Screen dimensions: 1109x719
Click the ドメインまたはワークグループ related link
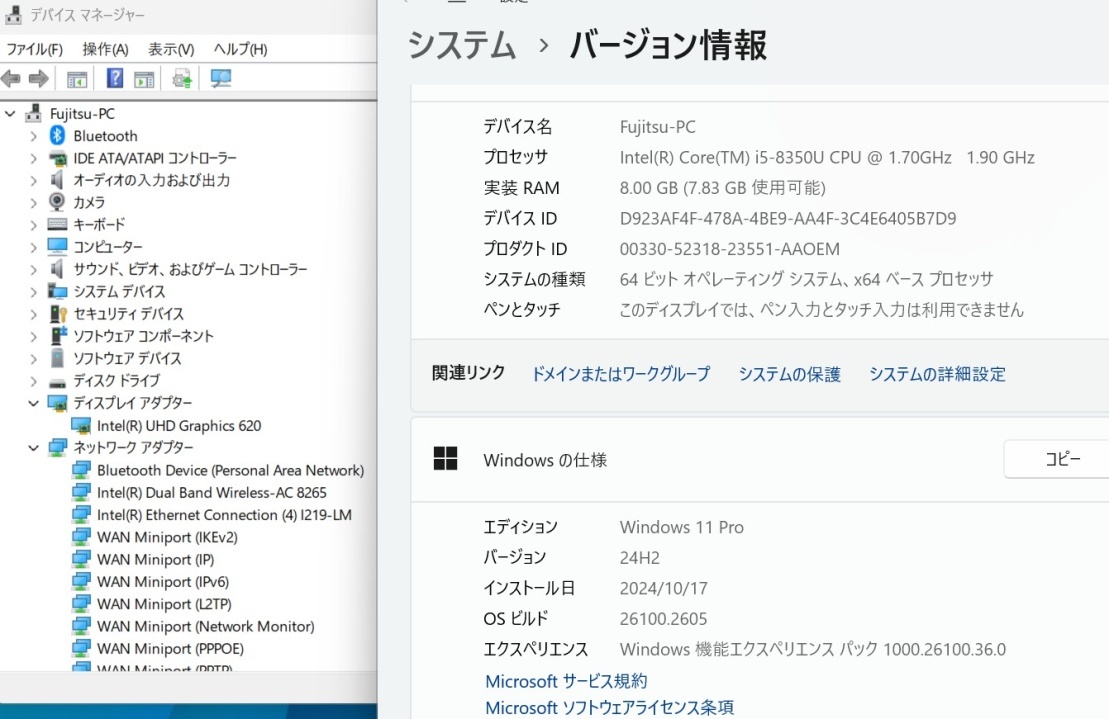[x=620, y=374]
